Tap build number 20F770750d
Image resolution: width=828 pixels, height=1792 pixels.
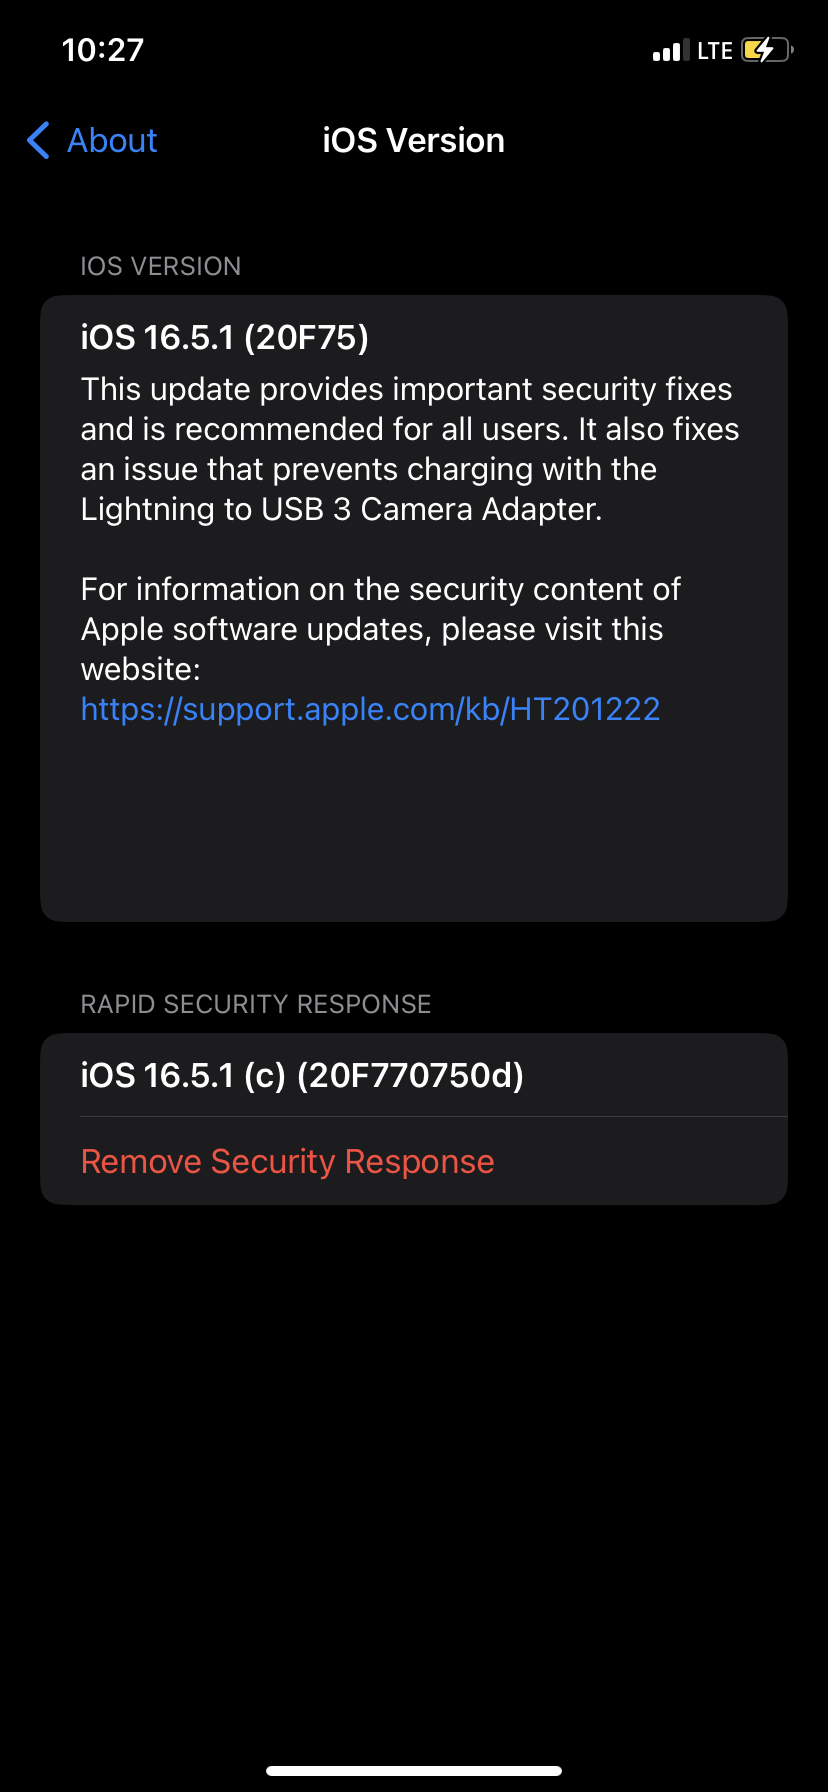(411, 1076)
